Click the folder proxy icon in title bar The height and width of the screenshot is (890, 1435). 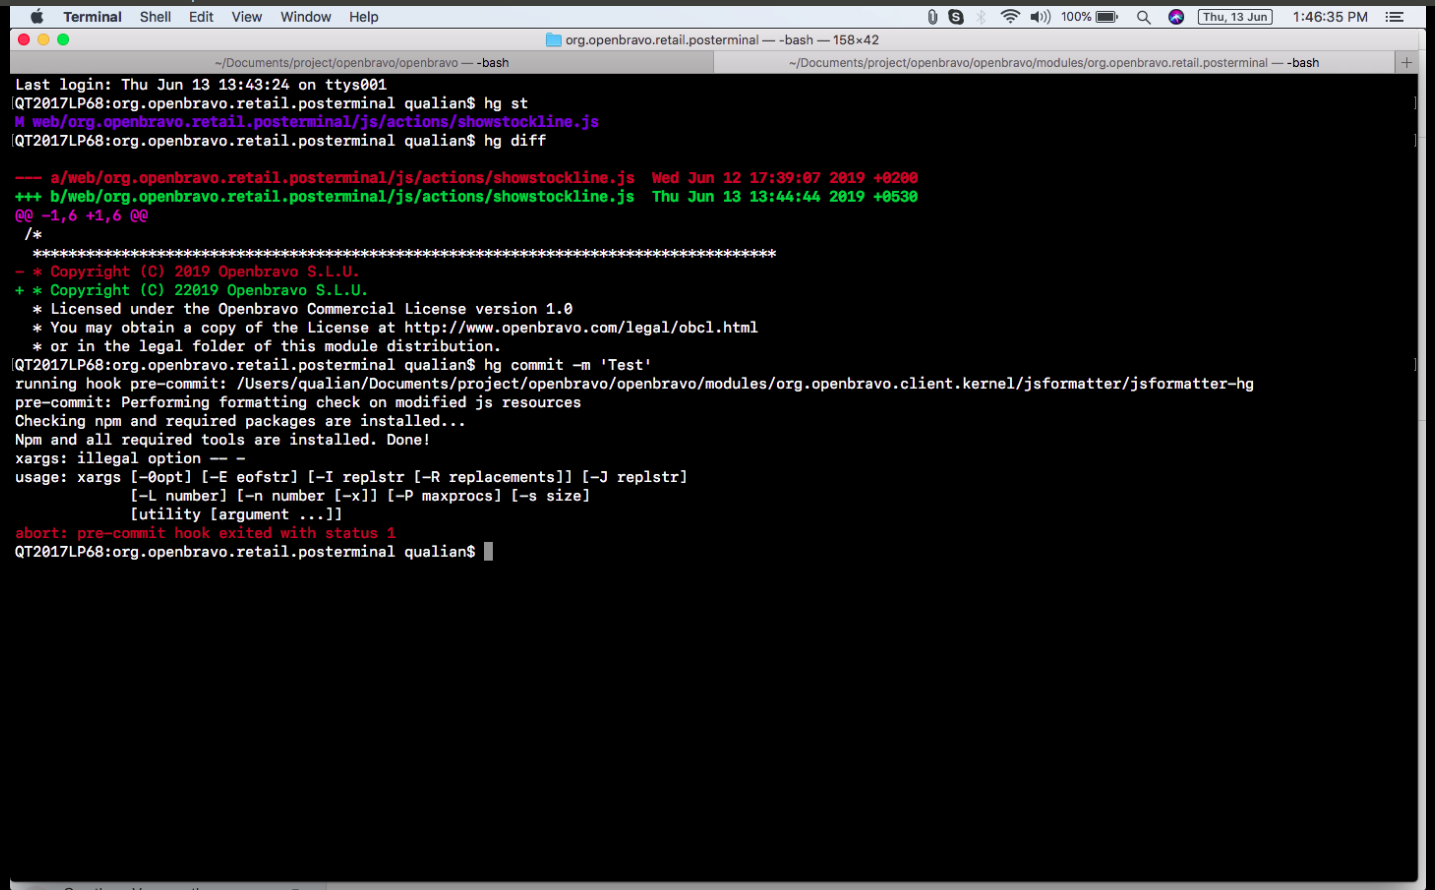click(553, 40)
